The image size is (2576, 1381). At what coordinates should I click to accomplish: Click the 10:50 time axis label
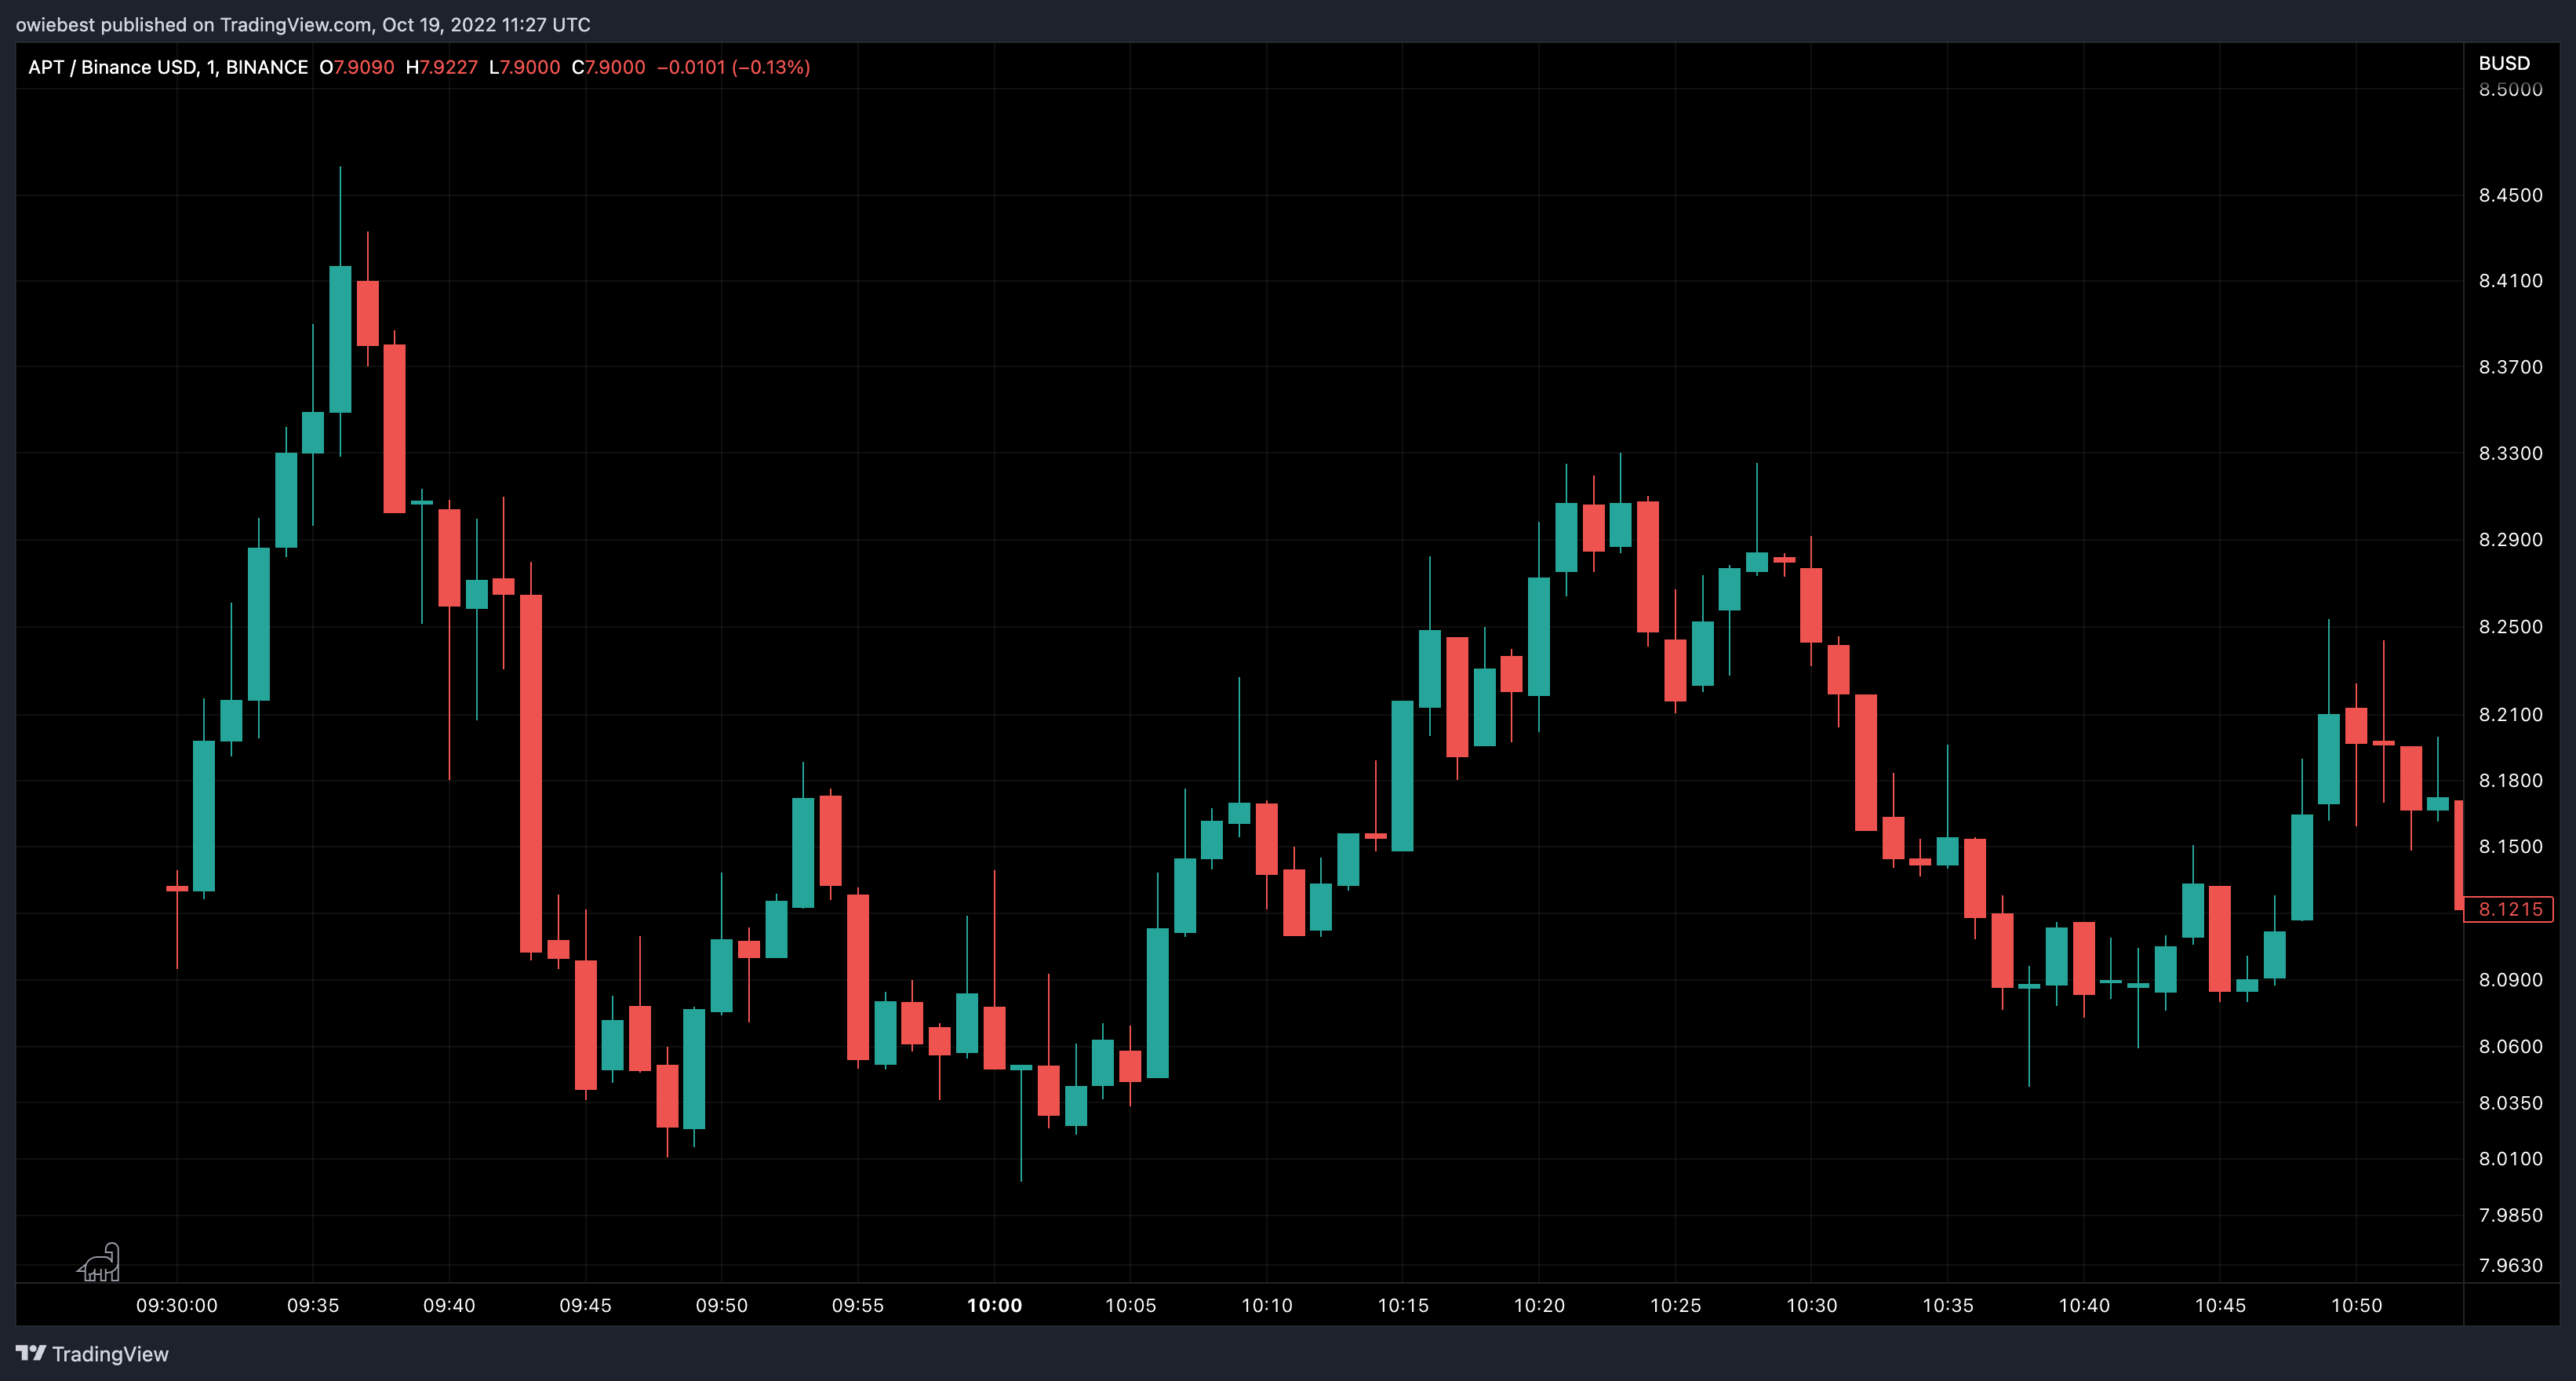pos(2356,1305)
